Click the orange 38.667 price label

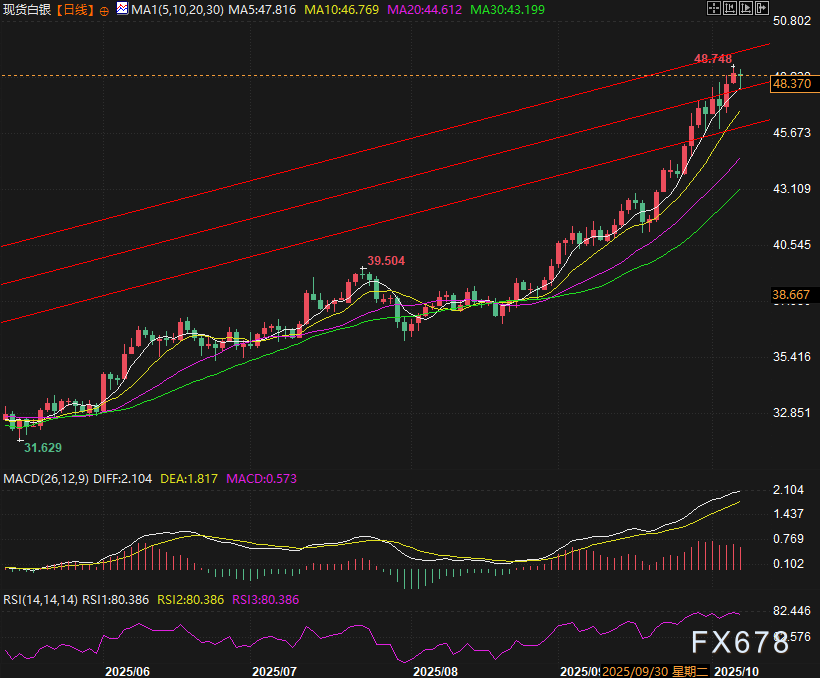click(x=791, y=295)
